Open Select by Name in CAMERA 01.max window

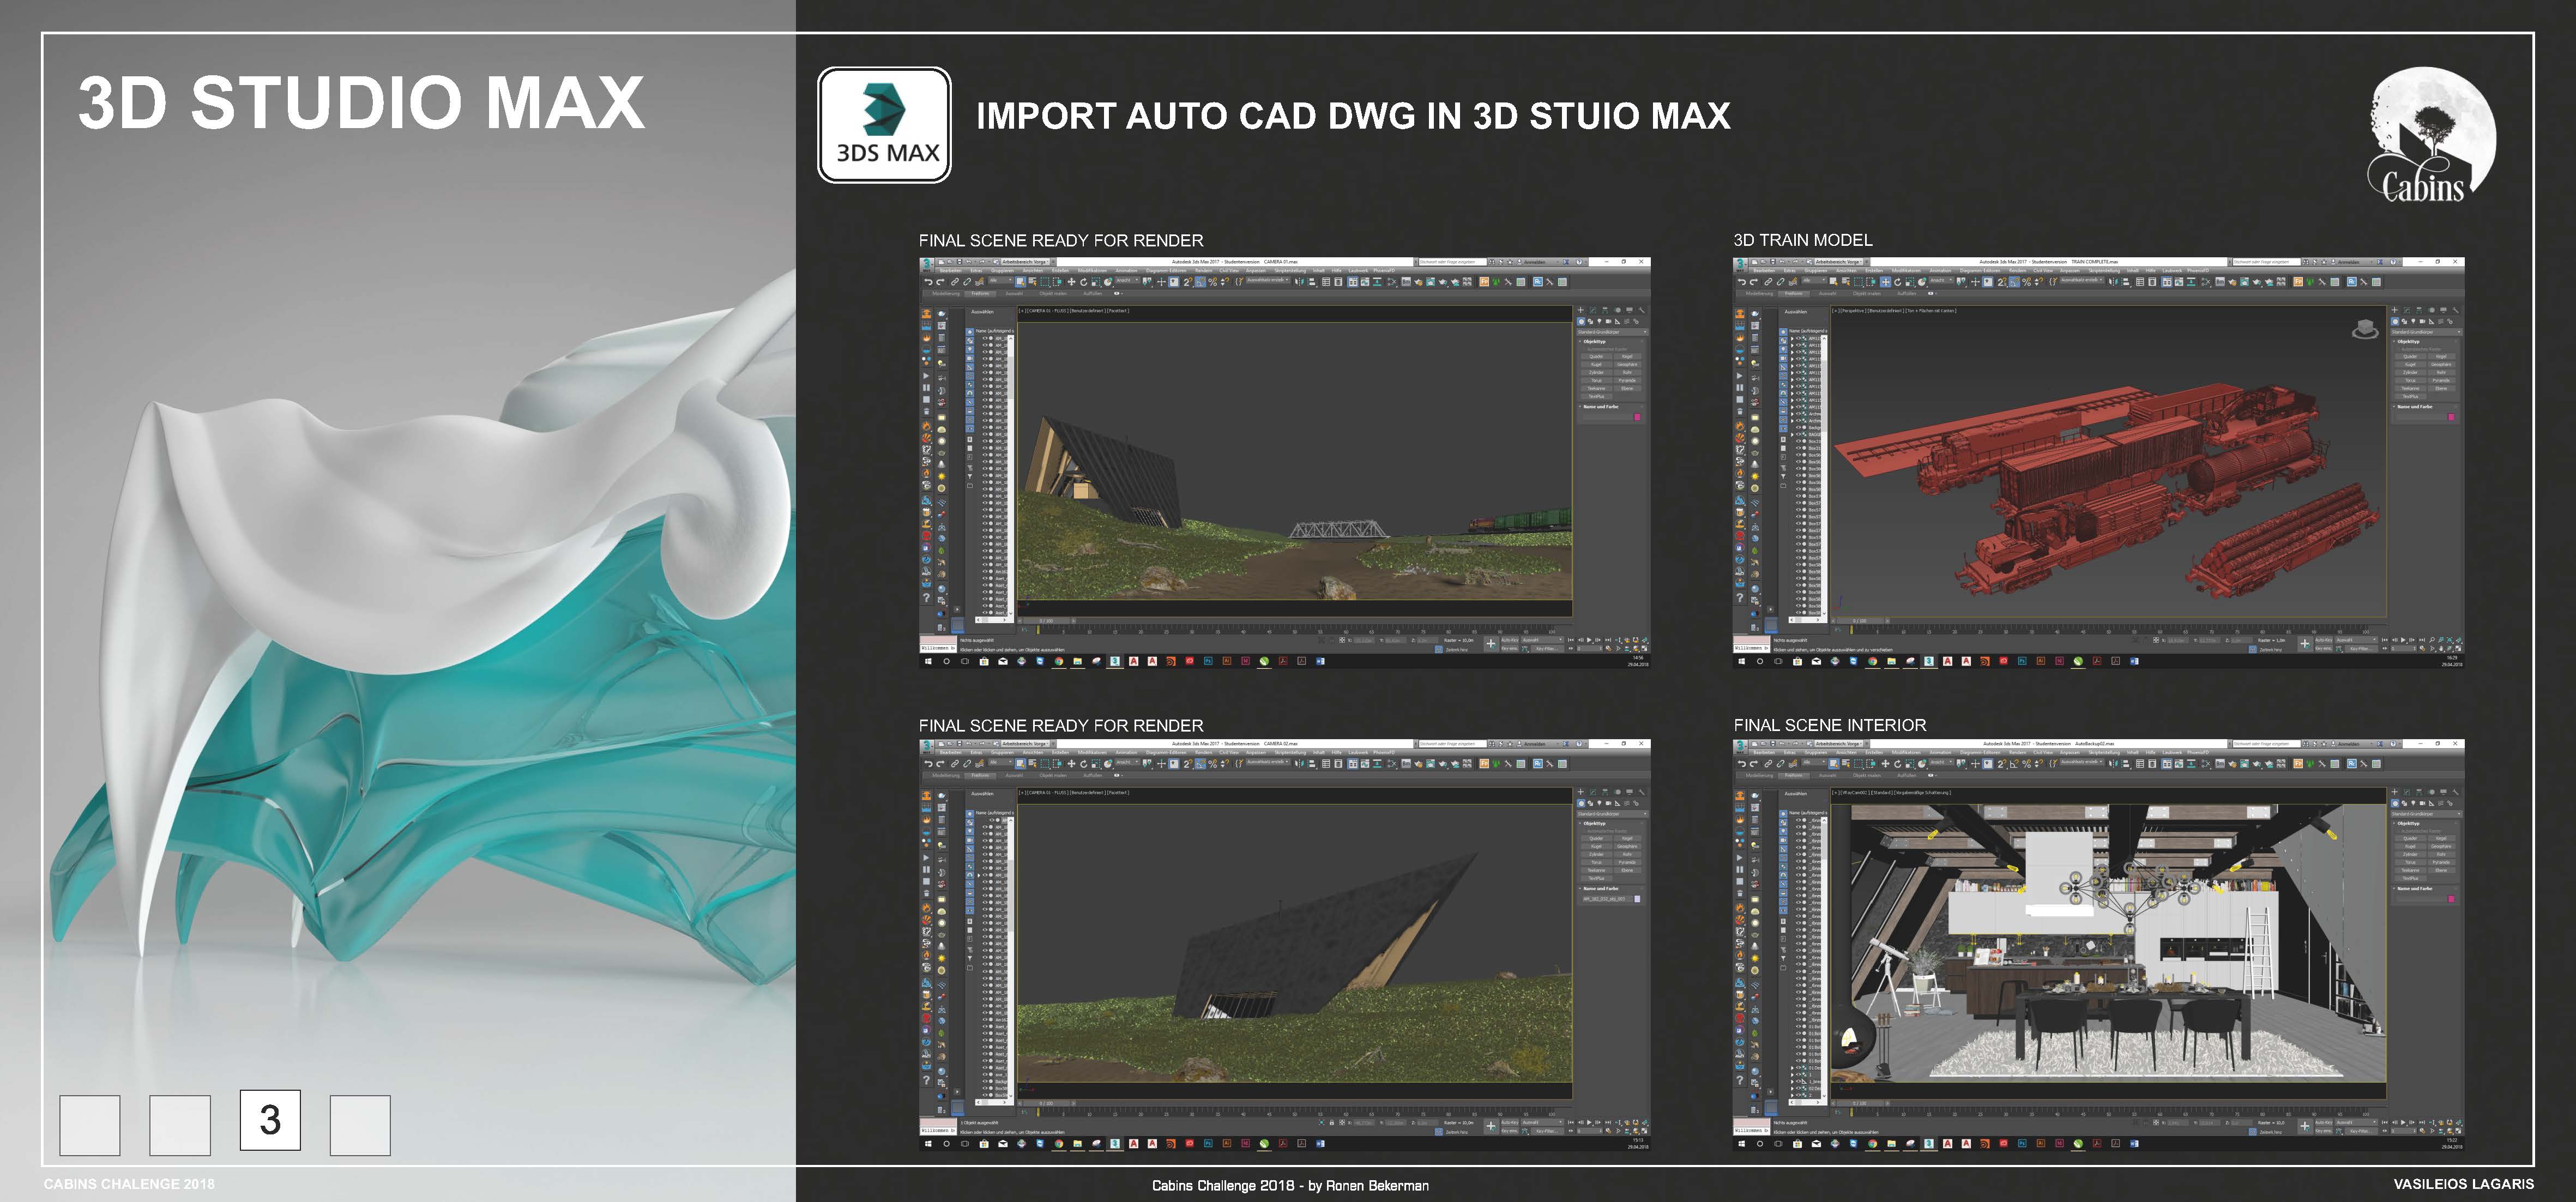click(1033, 282)
